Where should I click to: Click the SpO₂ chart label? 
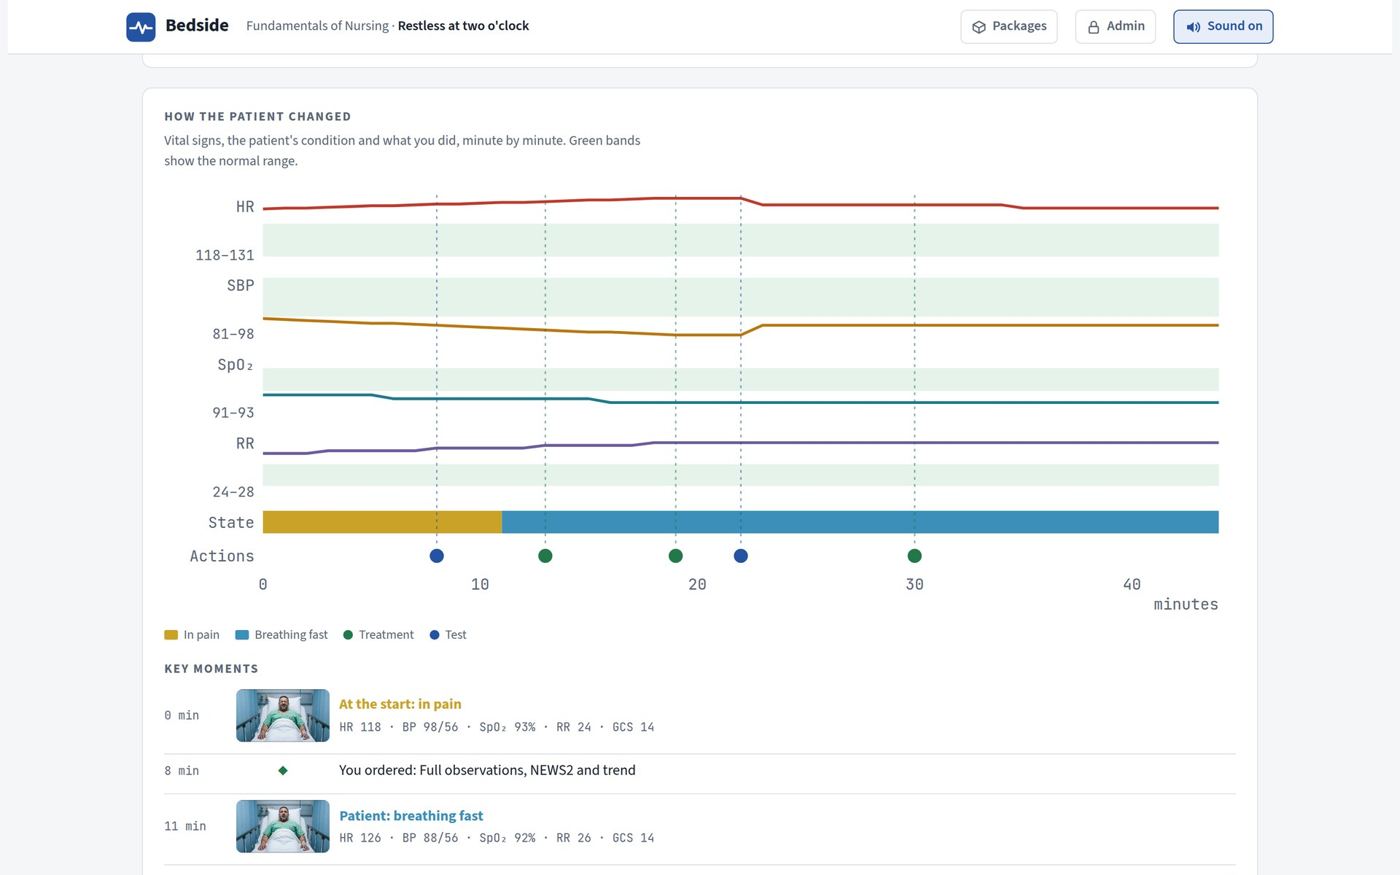(x=236, y=365)
